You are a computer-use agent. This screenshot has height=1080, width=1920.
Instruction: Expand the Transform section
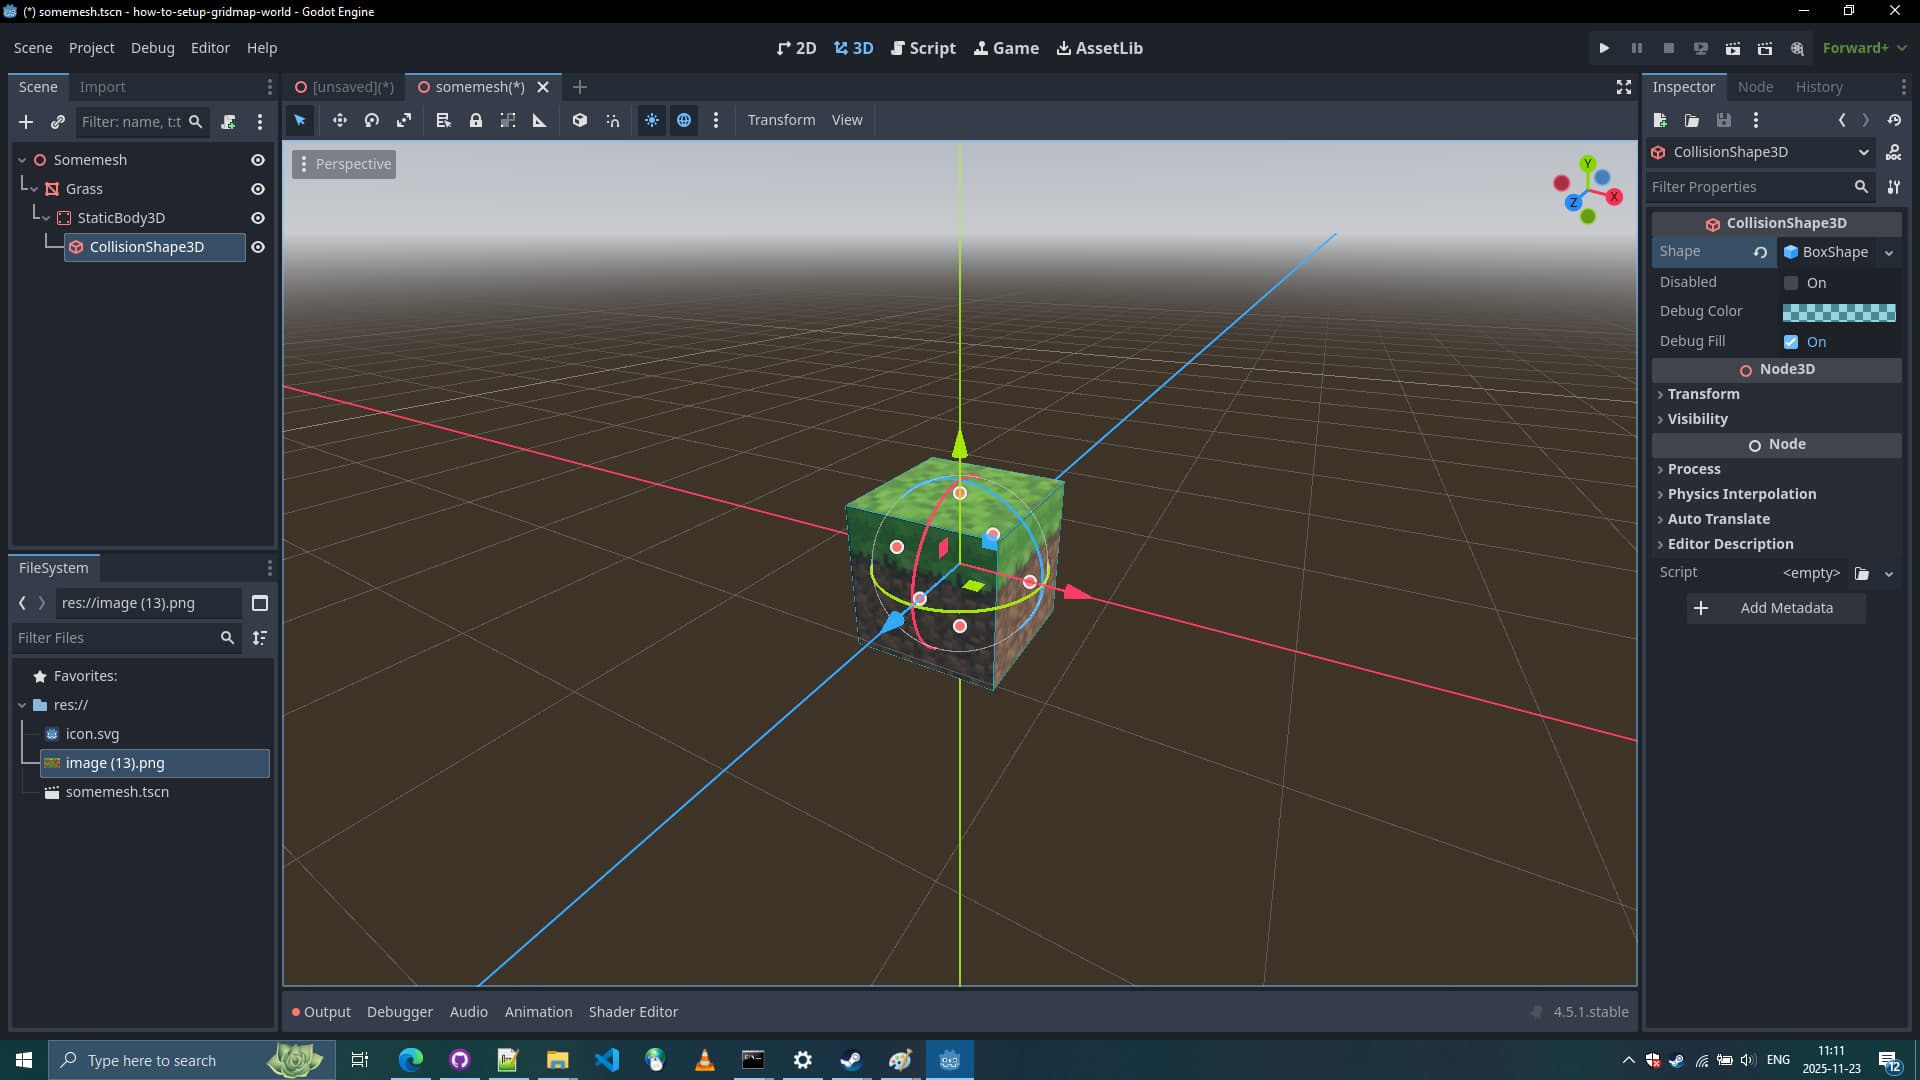1703,394
